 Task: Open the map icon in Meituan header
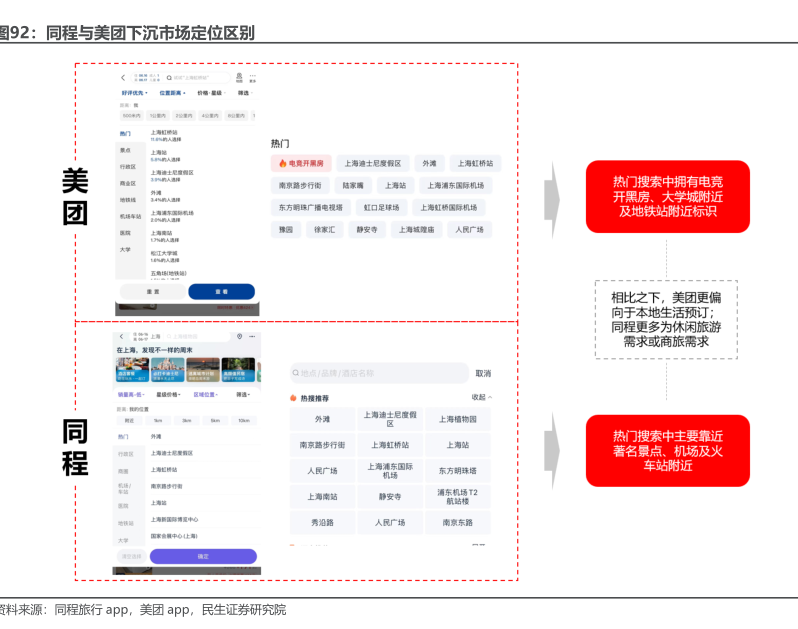click(239, 77)
